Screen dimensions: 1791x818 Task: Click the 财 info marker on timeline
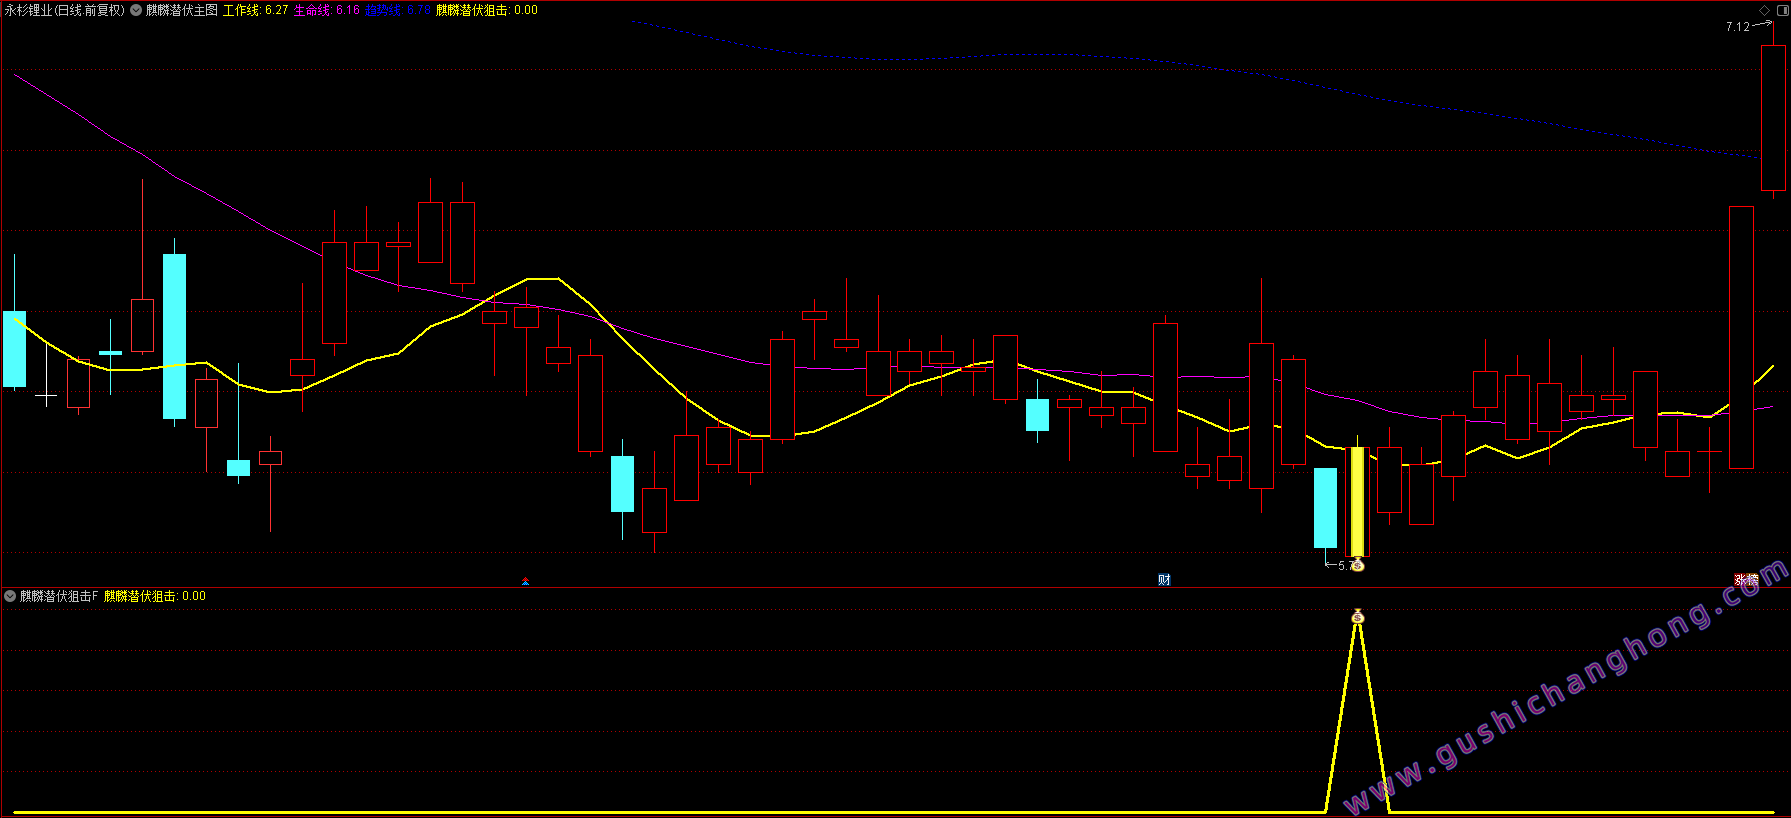click(x=1164, y=580)
